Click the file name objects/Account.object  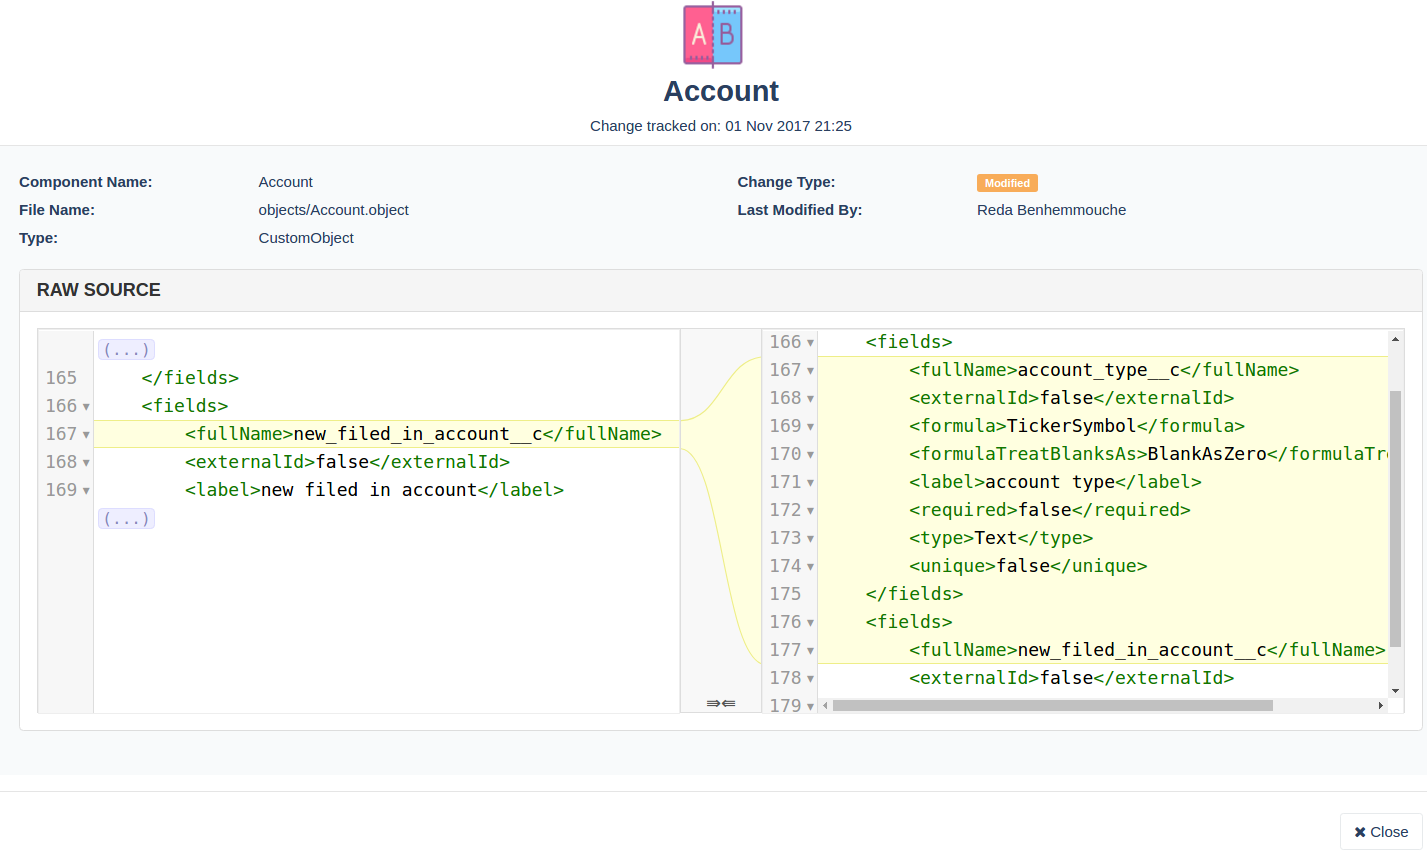334,210
